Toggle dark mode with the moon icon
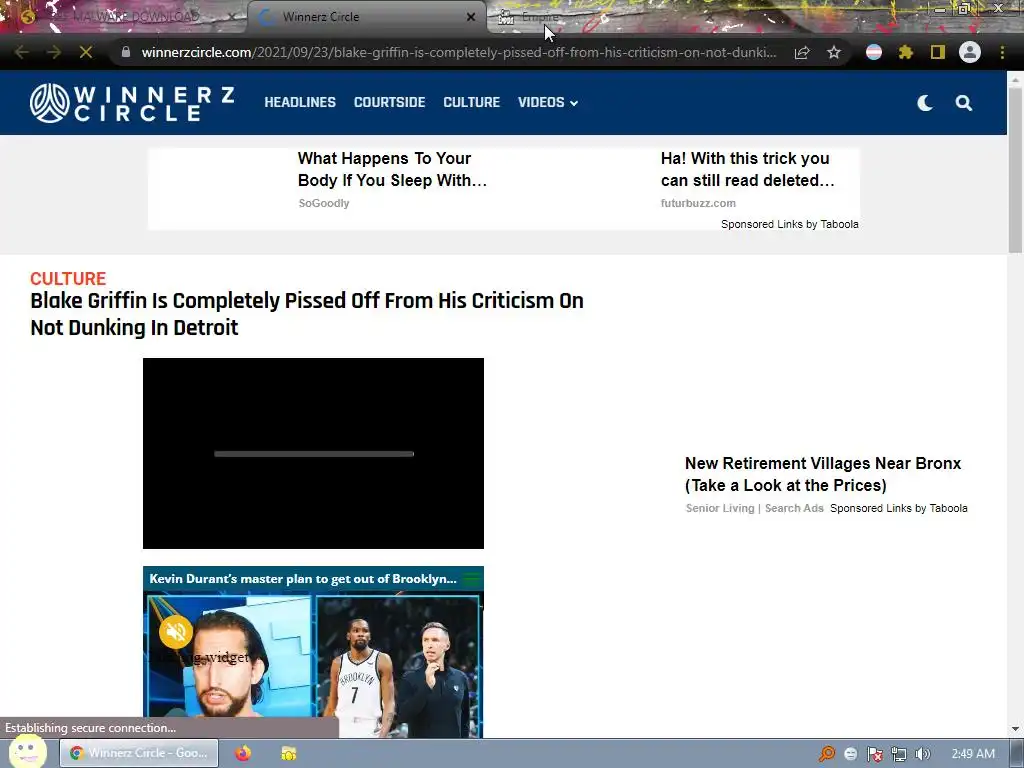This screenshot has width=1024, height=768. pos(925,103)
